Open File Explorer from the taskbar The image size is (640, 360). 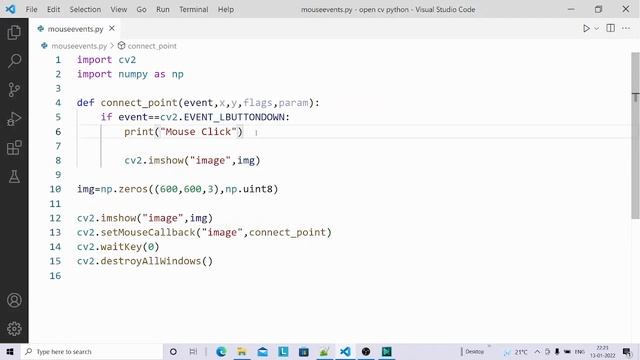click(x=242, y=351)
